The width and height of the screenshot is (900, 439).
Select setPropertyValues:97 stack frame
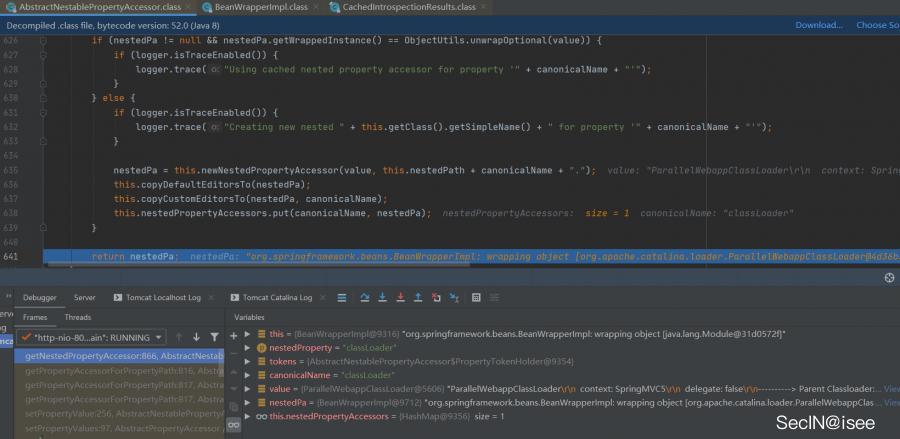point(119,428)
